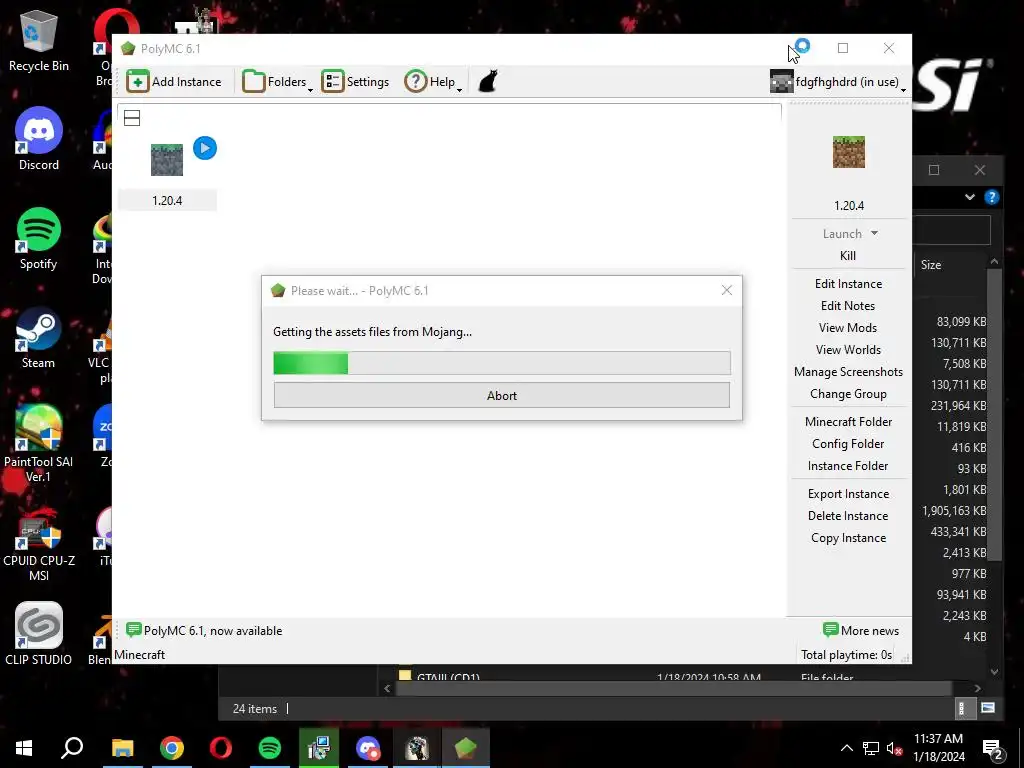Click the taskbar search magnifier
Screen dimensions: 1024x768
point(72,748)
